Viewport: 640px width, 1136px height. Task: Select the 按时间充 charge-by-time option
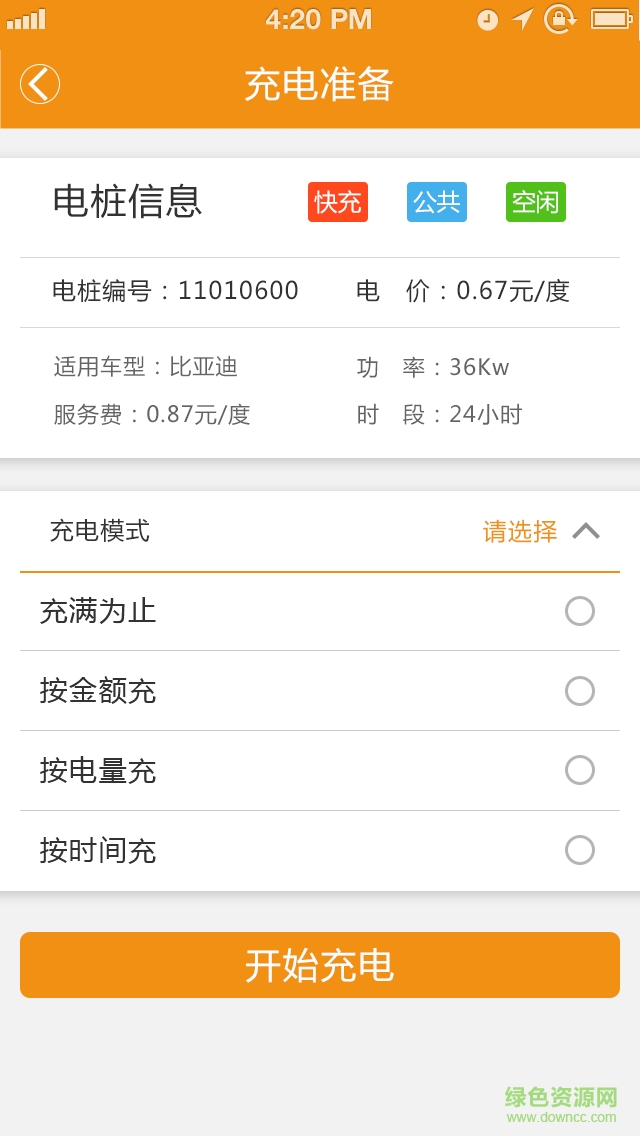click(x=579, y=851)
